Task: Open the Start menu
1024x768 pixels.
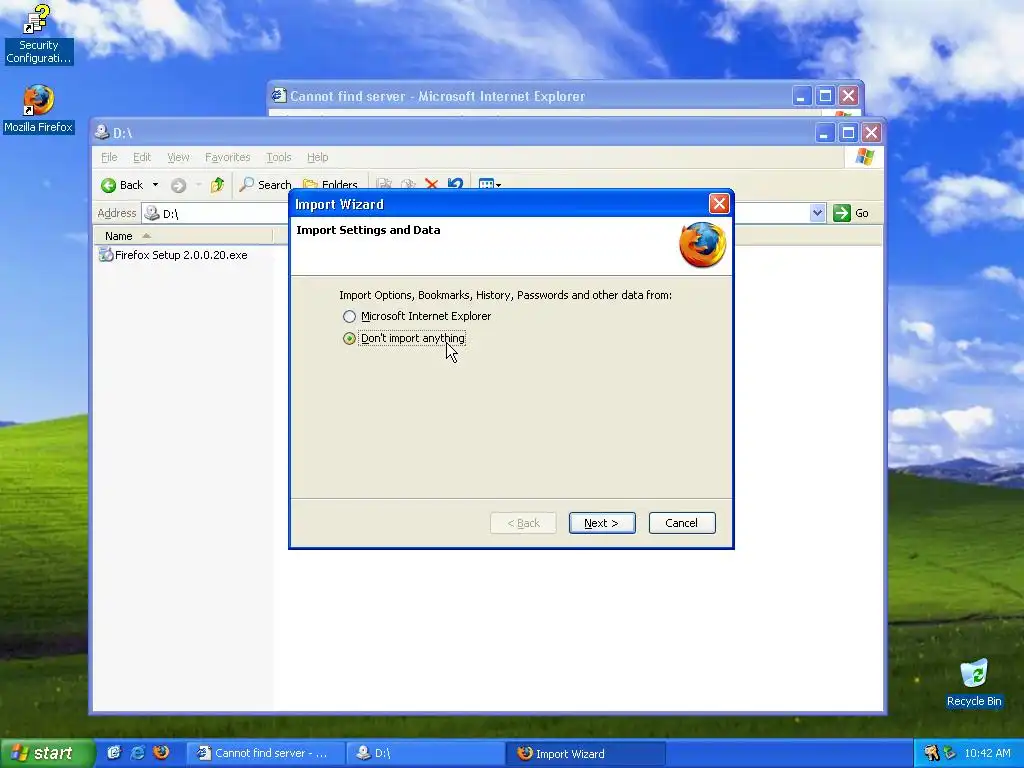Action: (46, 753)
